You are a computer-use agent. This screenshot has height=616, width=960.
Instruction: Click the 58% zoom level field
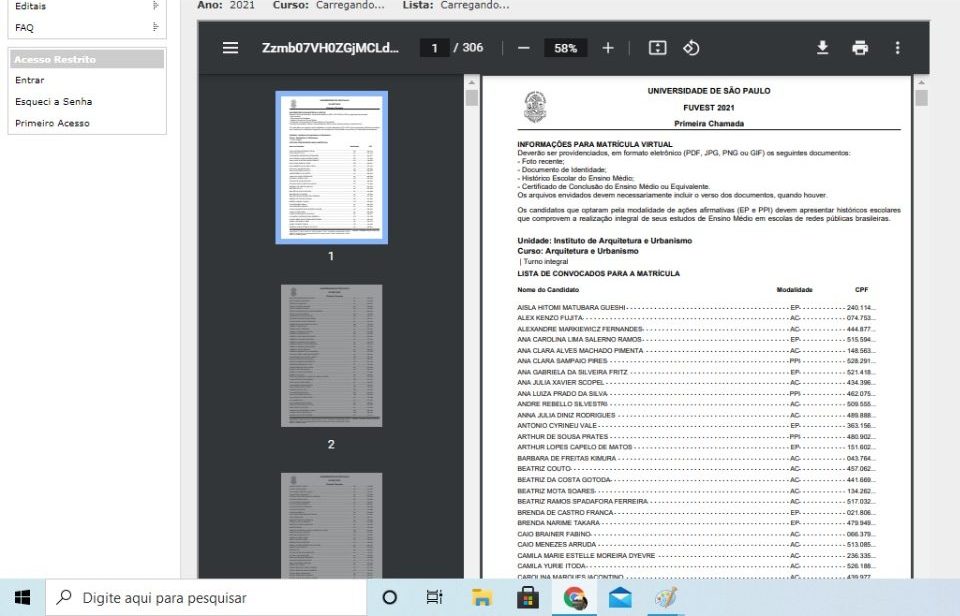pyautogui.click(x=565, y=48)
